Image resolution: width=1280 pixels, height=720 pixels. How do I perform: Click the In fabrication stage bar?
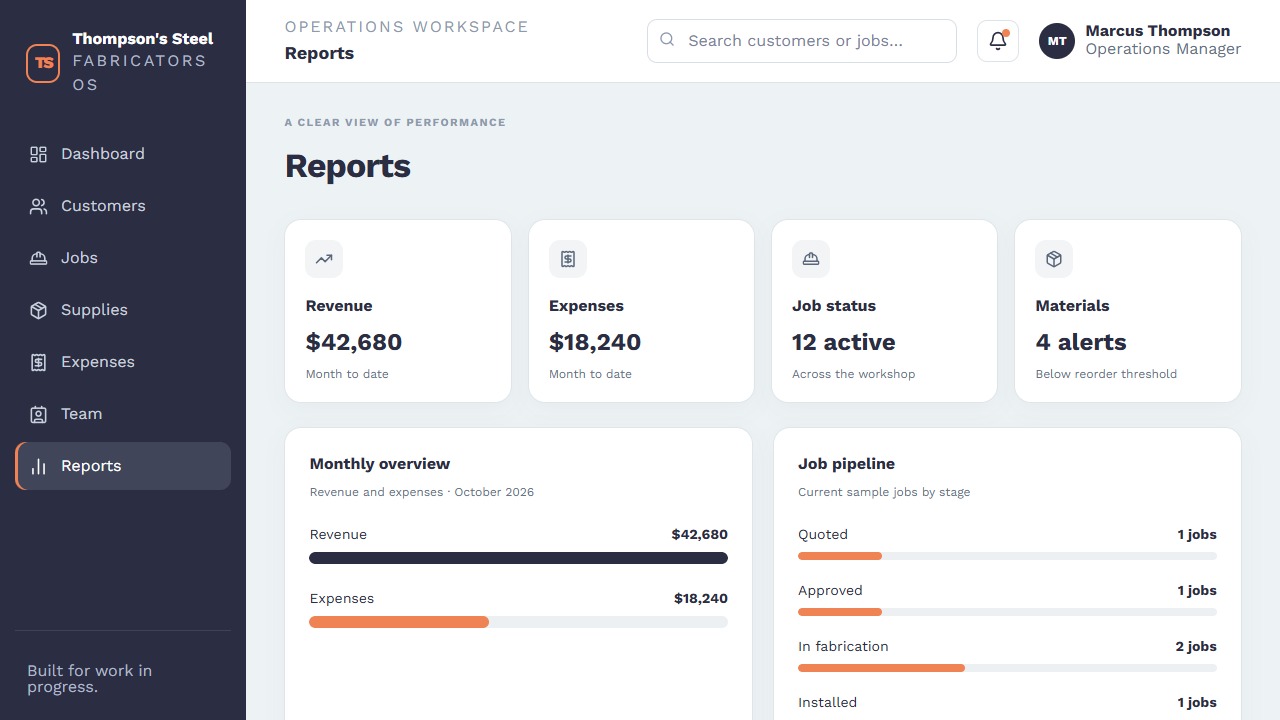pos(1007,668)
